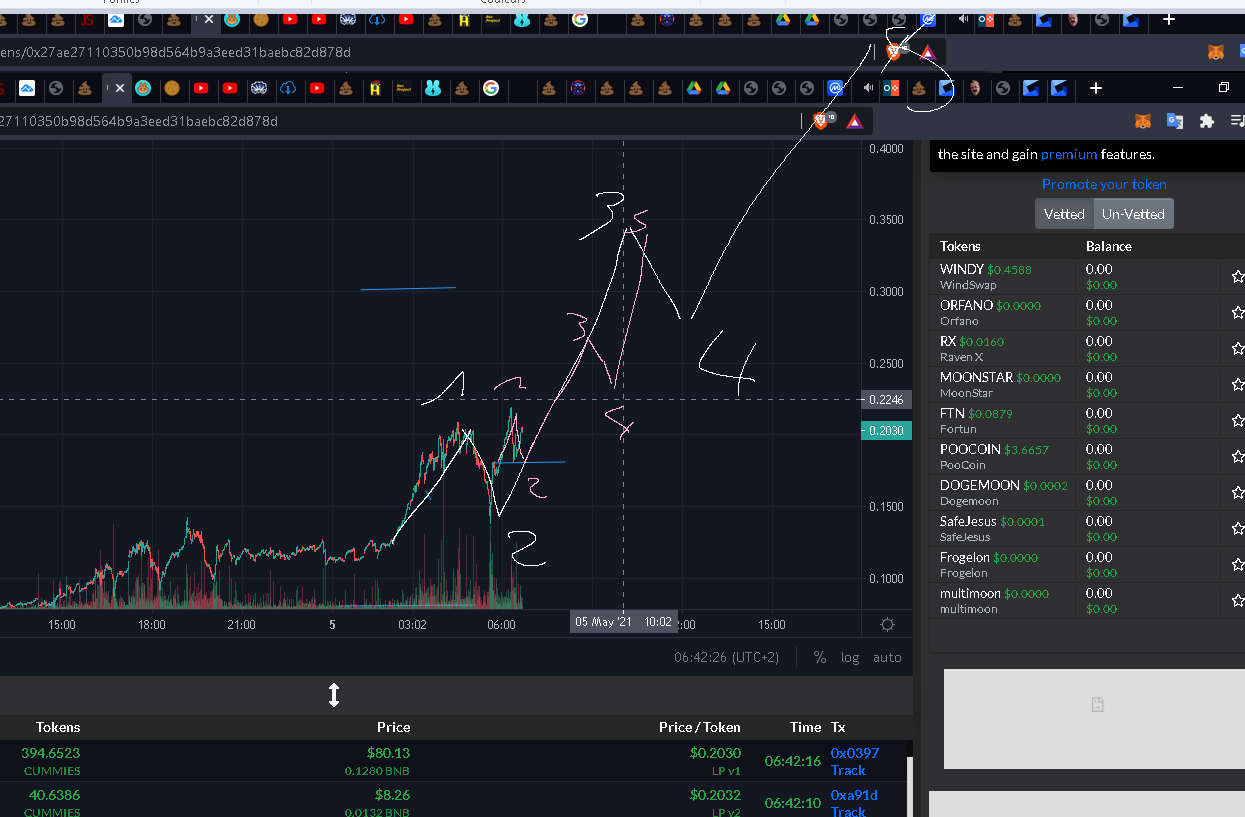
Task: Click Track under transaction 0x0397
Action: click(x=848, y=770)
